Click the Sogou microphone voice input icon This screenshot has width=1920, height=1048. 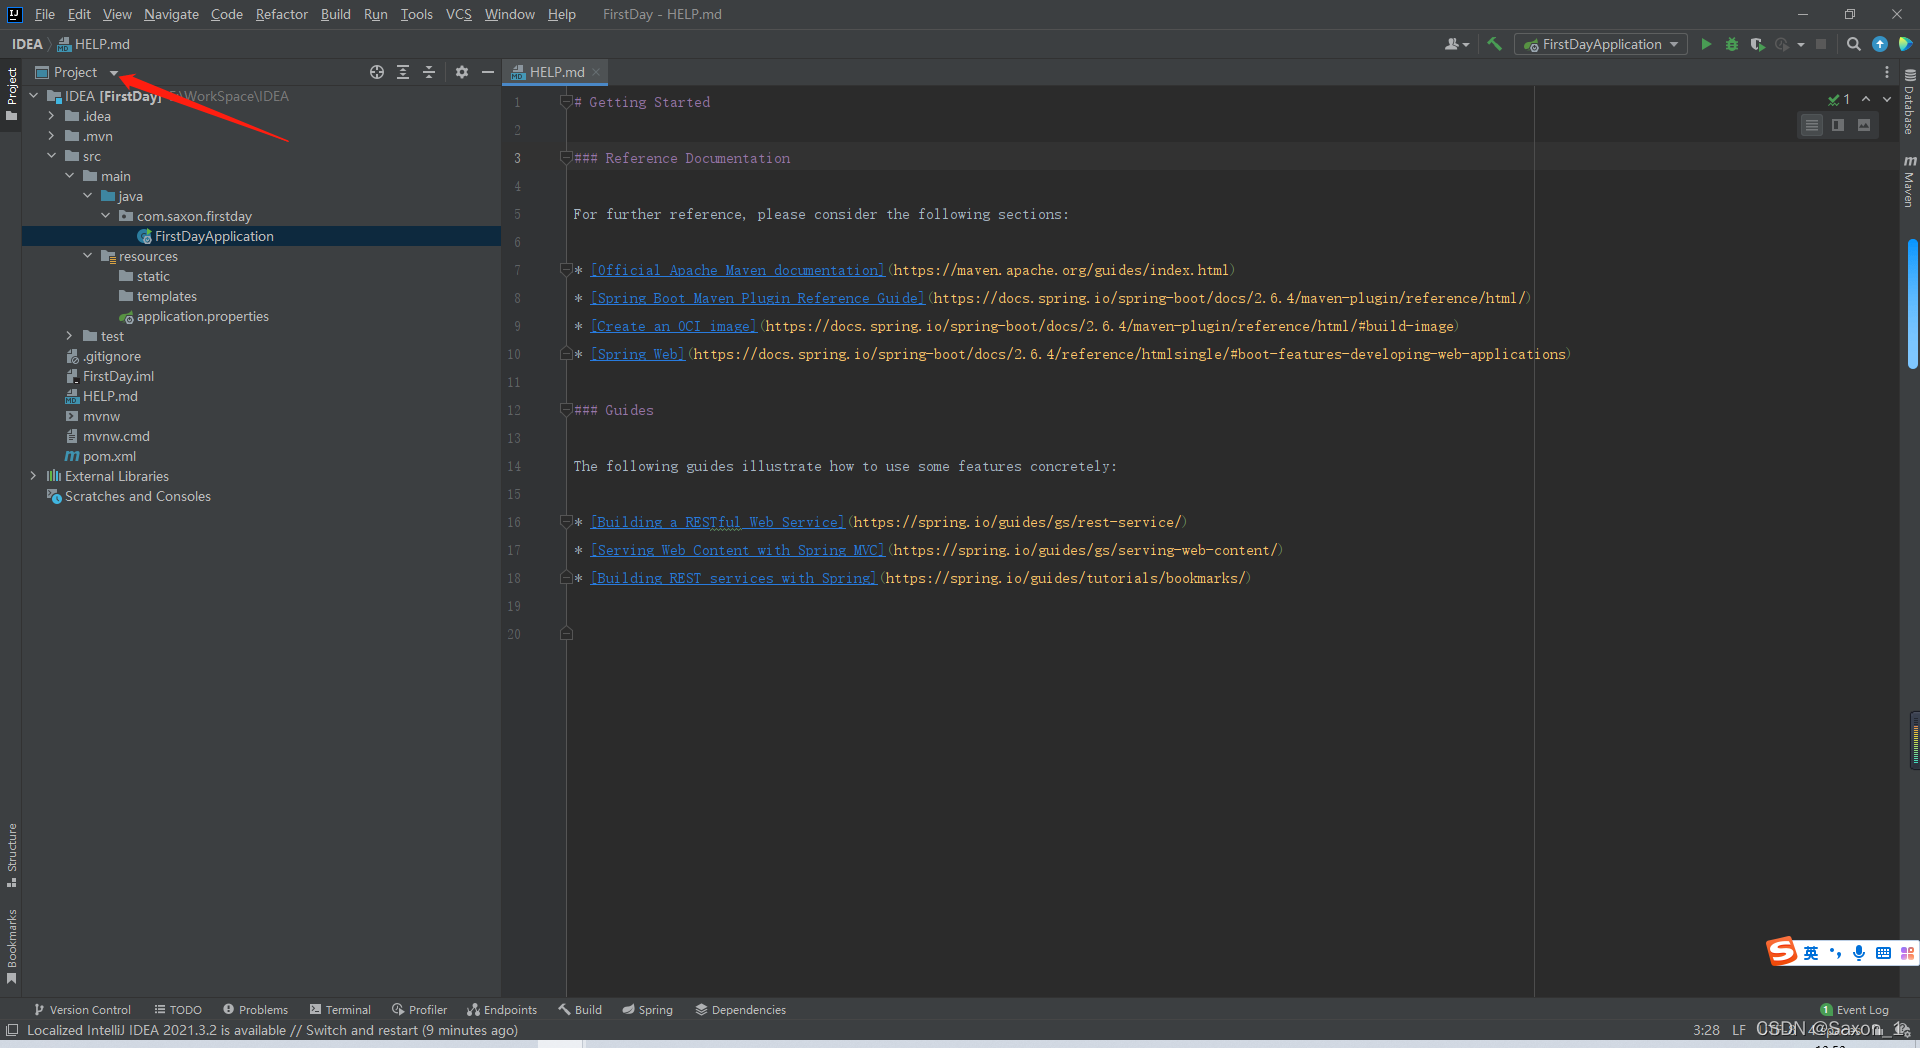pos(1859,953)
